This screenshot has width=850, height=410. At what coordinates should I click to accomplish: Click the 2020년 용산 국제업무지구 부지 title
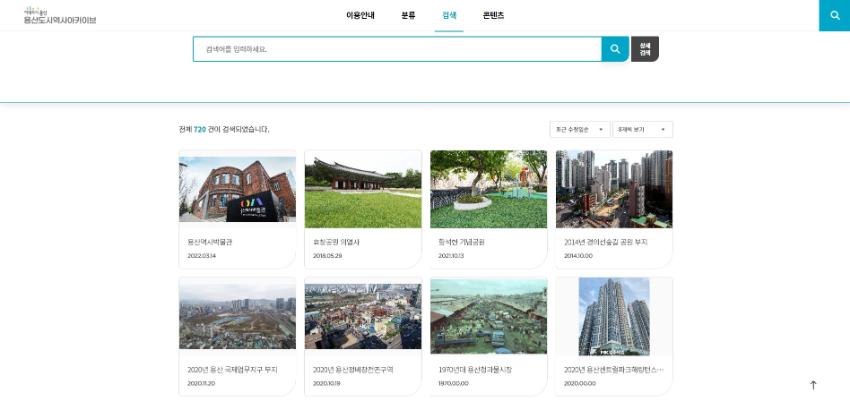(x=232, y=369)
